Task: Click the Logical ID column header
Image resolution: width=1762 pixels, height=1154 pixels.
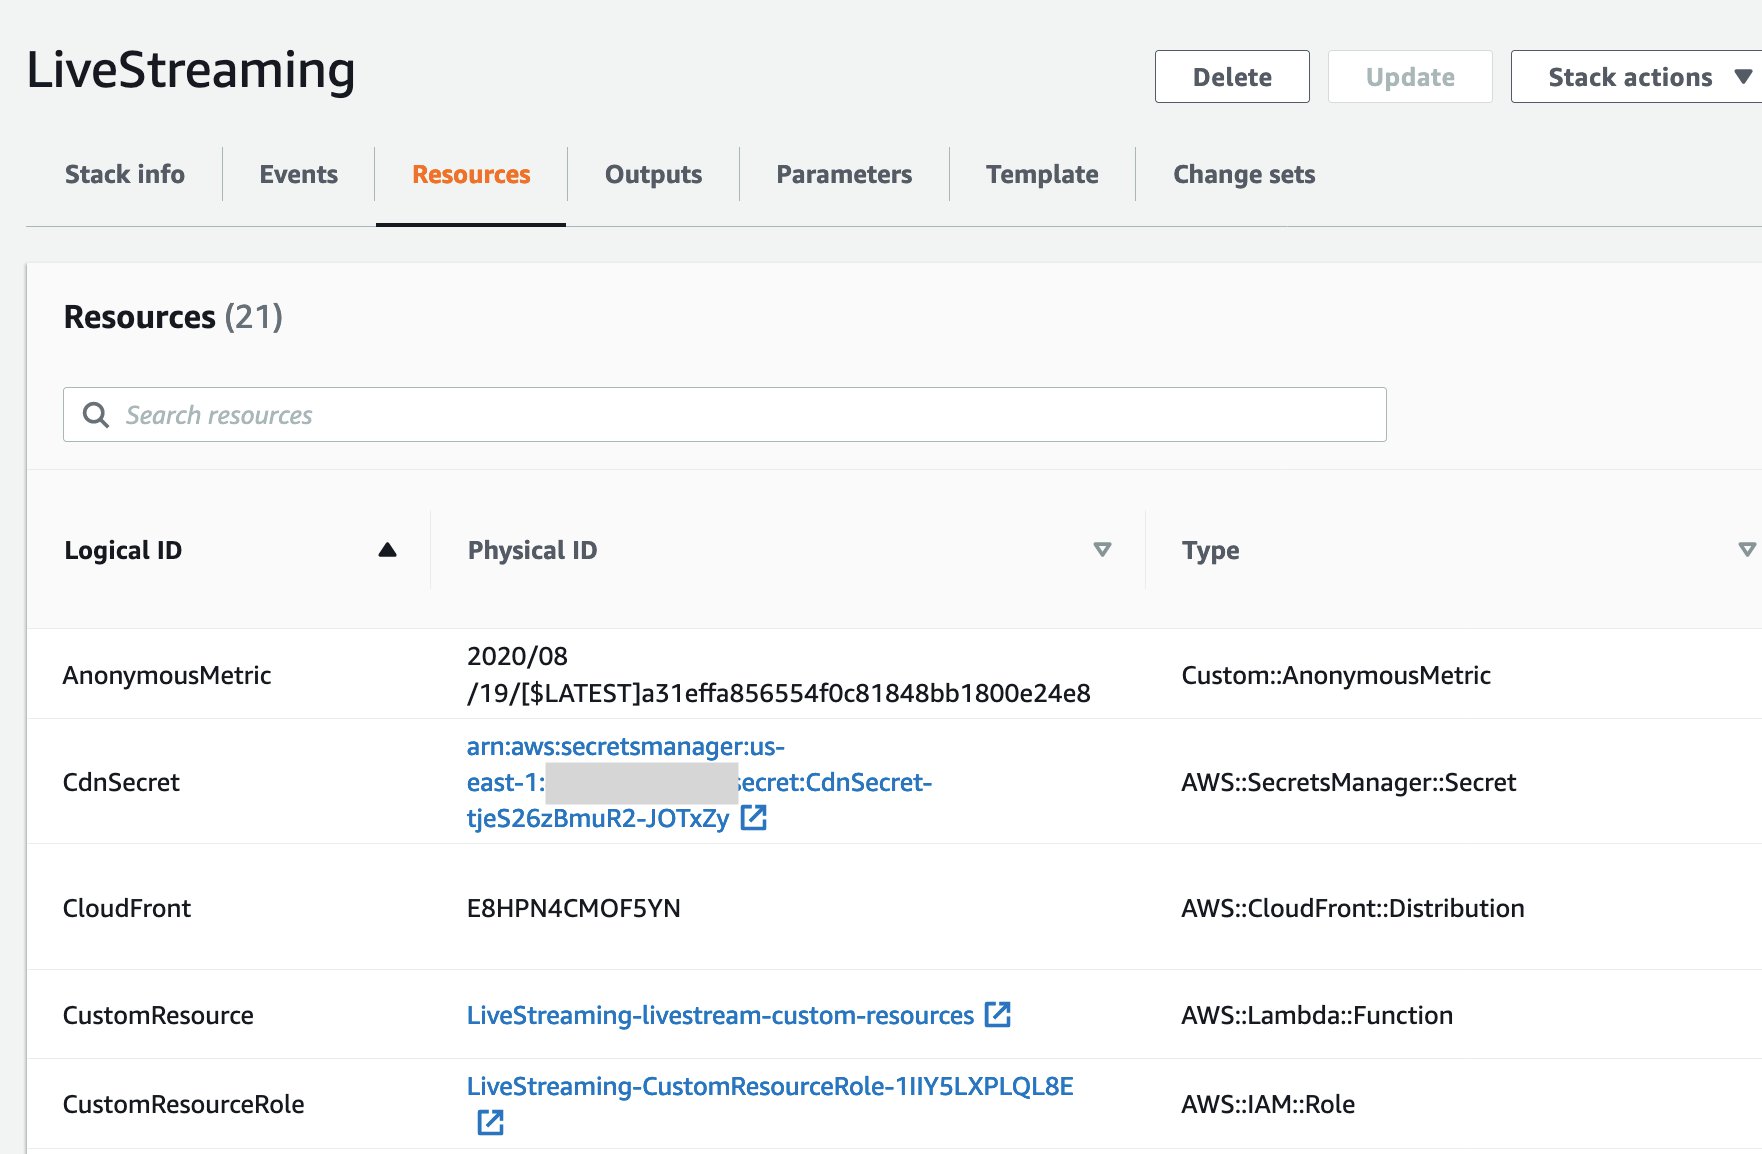Action: (x=123, y=550)
